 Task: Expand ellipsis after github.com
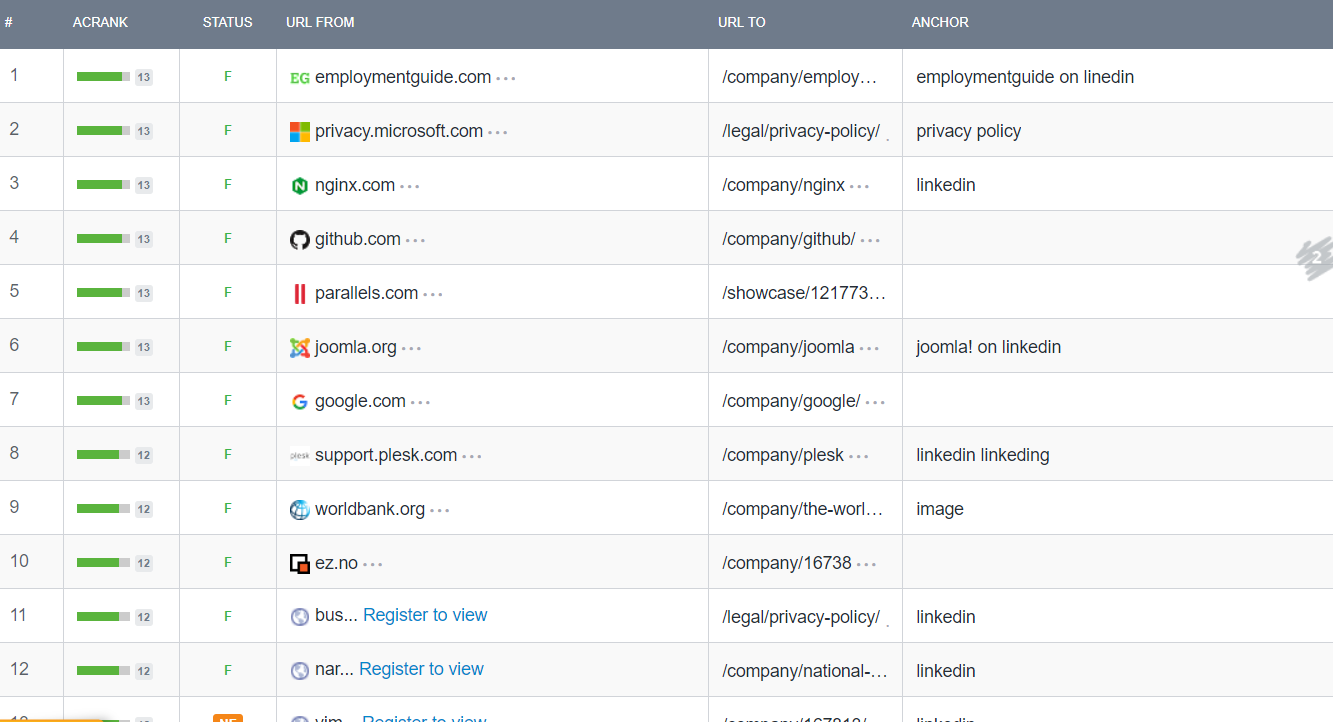click(416, 240)
